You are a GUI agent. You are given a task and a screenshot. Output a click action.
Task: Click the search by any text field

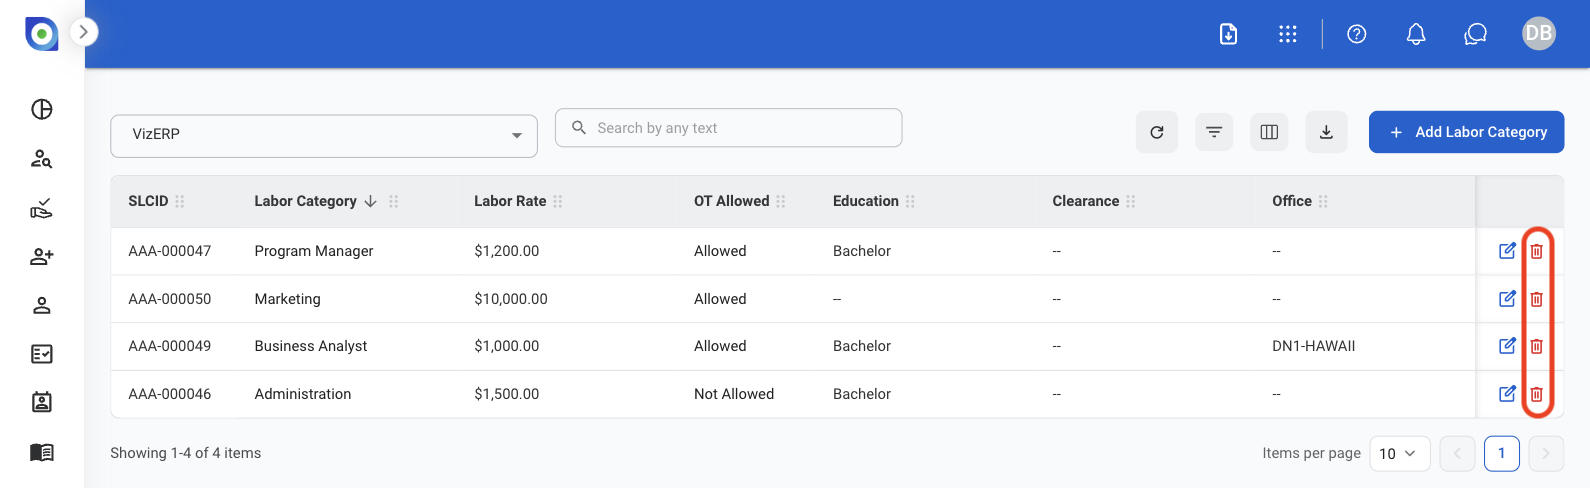[729, 128]
